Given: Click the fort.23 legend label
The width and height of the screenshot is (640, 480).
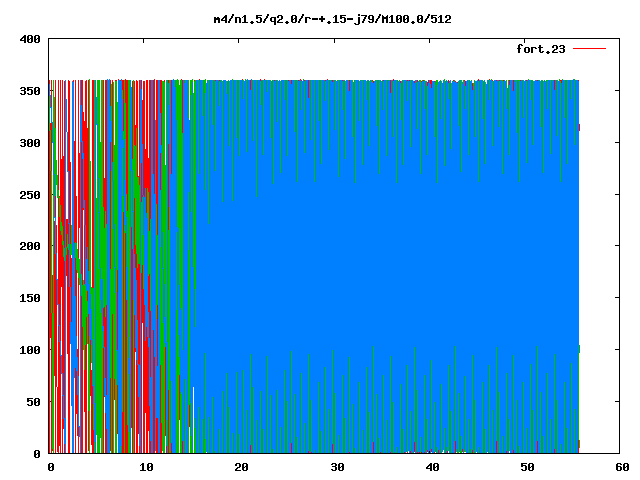Looking at the screenshot, I should coord(541,49).
